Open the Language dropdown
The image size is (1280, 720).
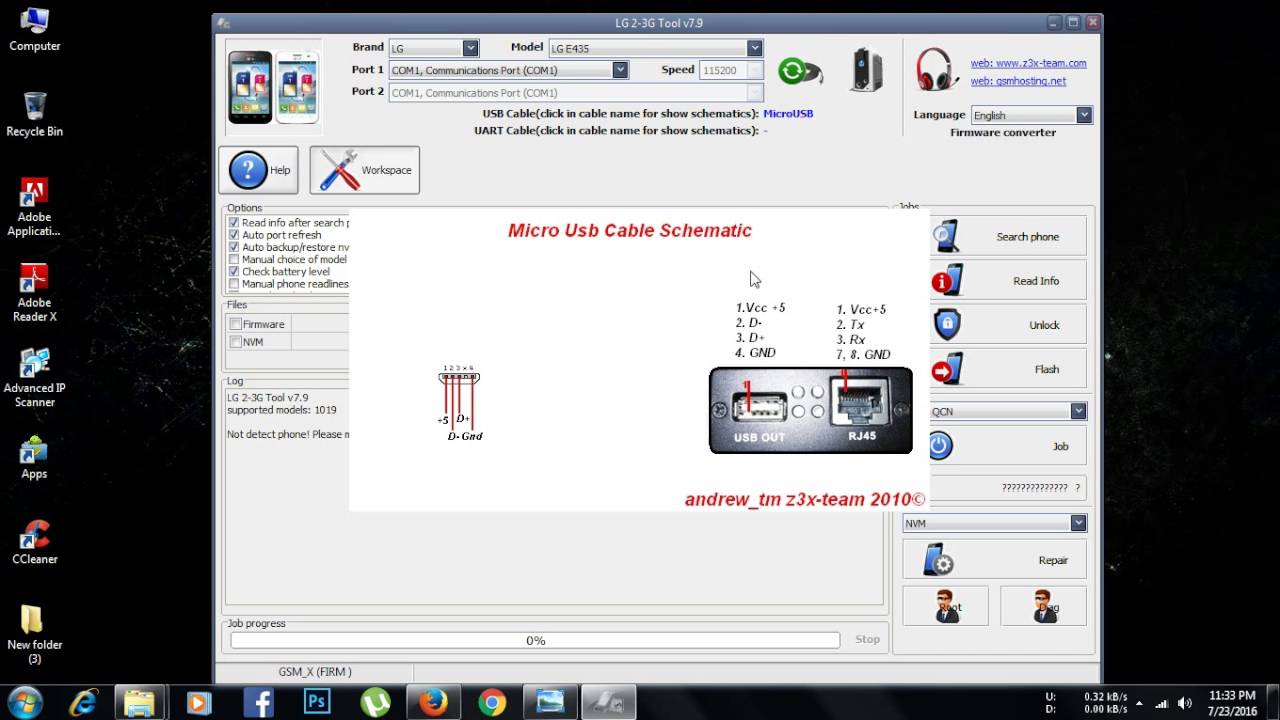point(1083,115)
